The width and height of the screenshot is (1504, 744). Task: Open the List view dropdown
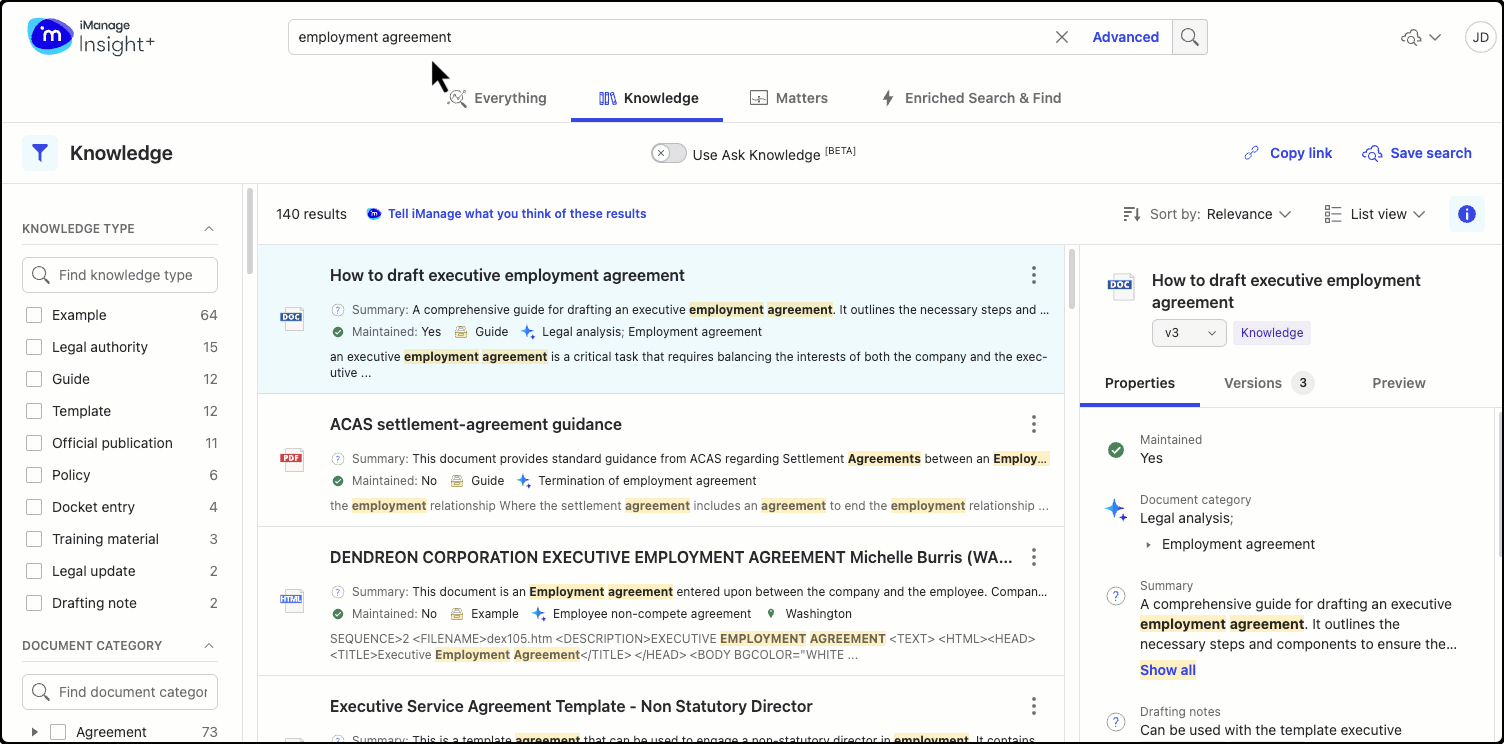[x=1375, y=214]
